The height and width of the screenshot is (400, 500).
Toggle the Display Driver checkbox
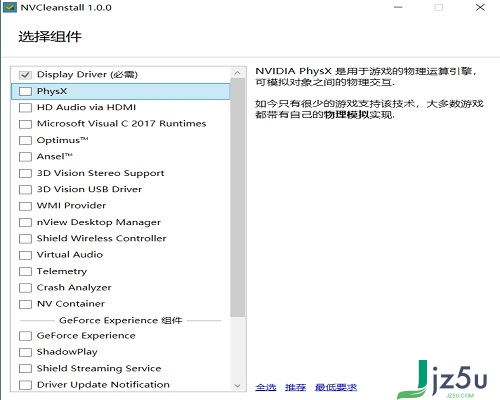[25, 75]
